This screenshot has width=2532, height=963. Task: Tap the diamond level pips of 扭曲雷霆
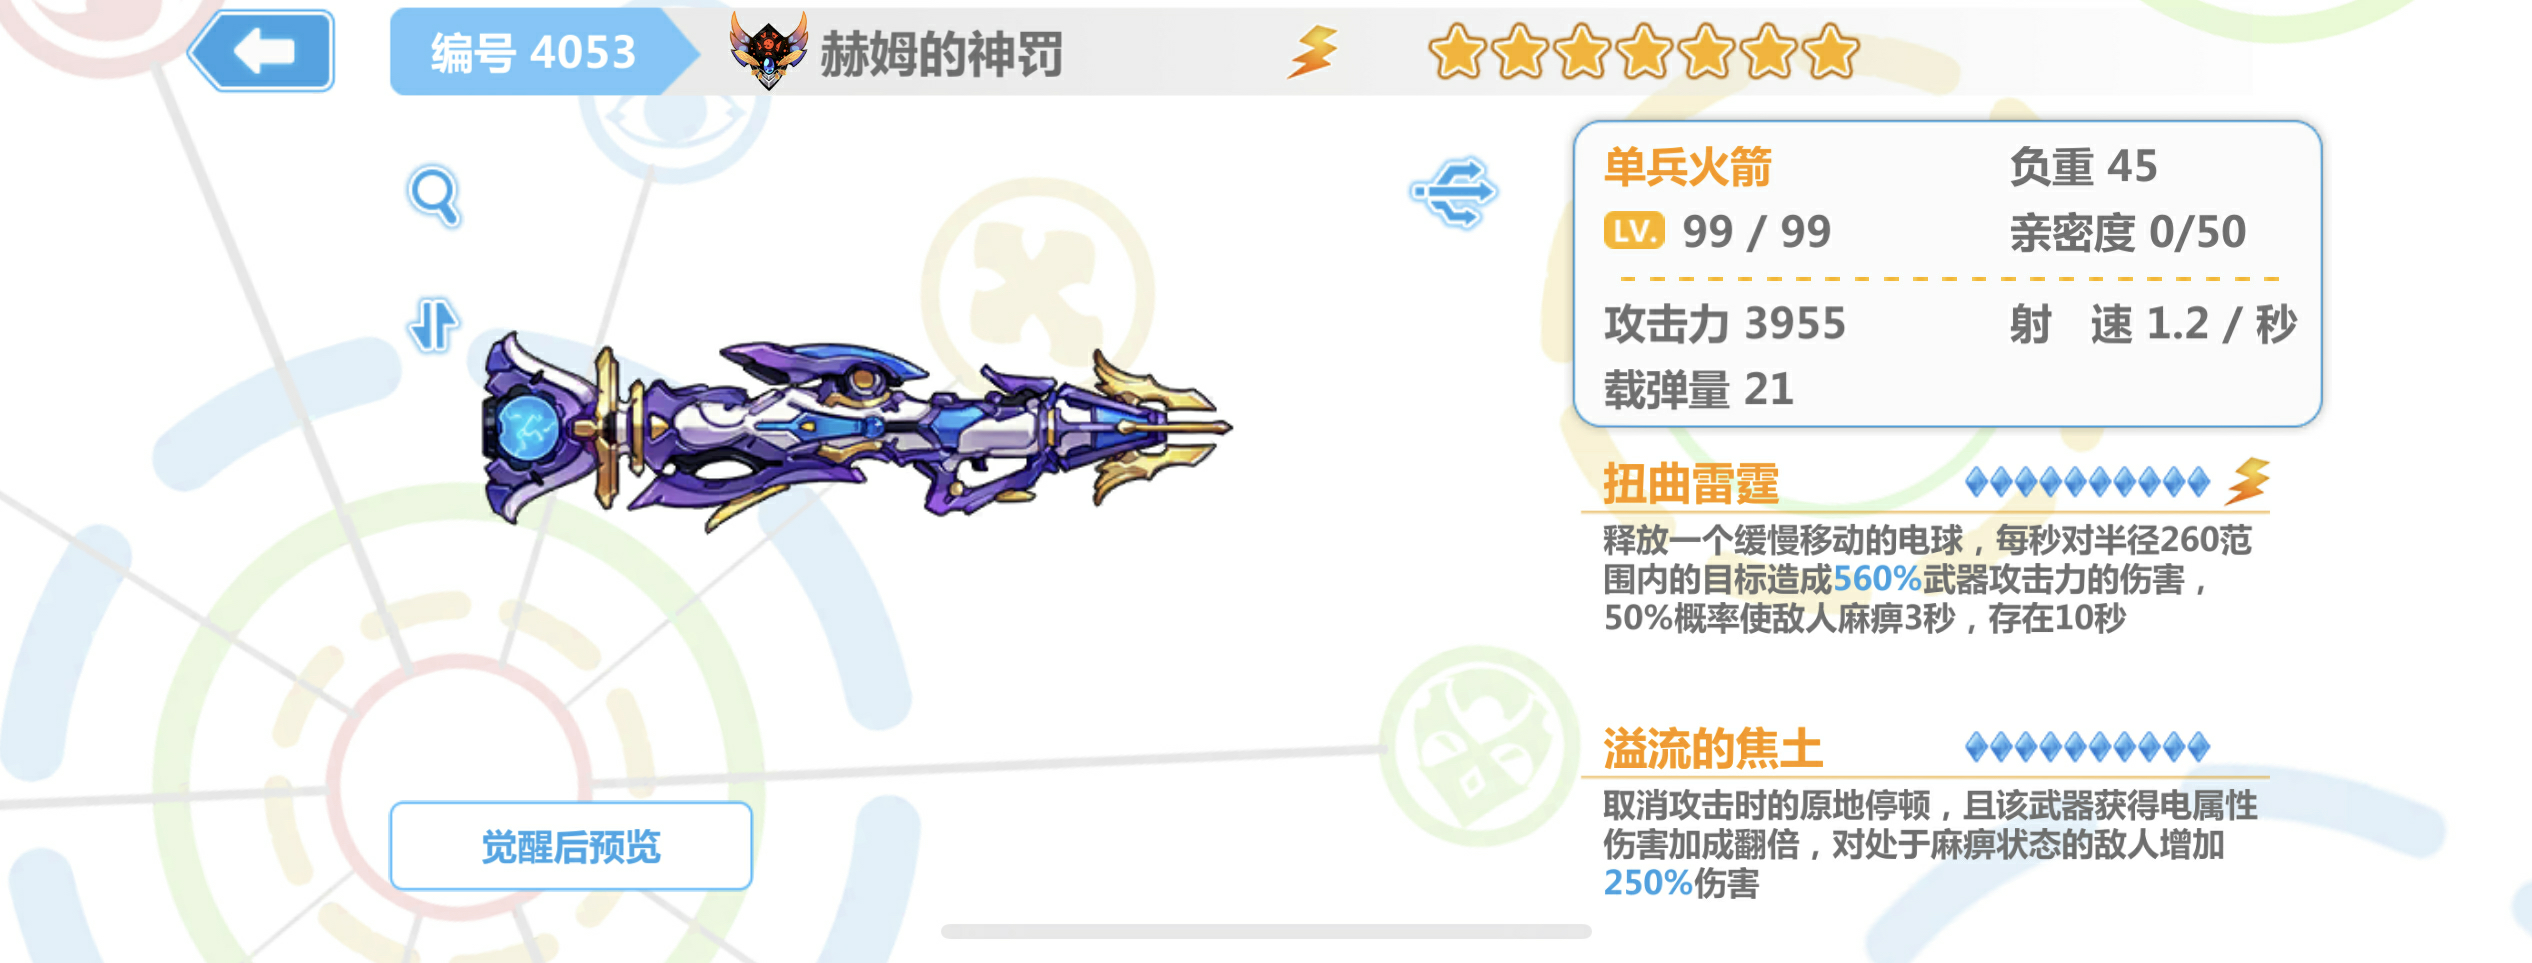(x=2087, y=483)
